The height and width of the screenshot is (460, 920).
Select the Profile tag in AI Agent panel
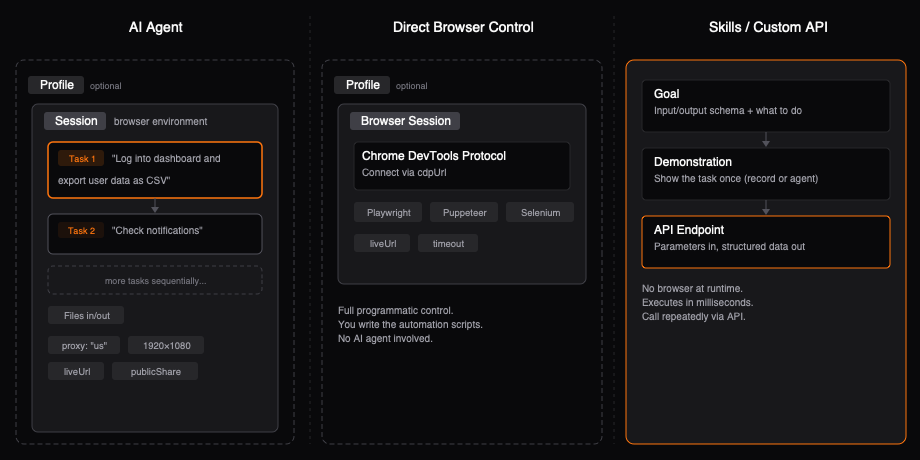point(56,85)
